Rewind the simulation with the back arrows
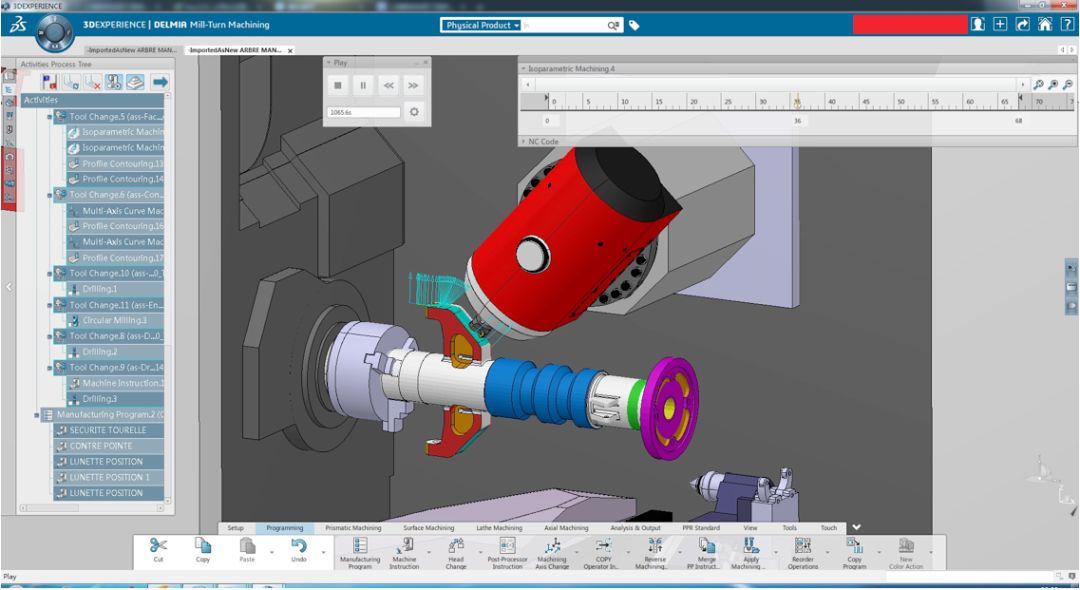1080x590 pixels. (x=388, y=85)
